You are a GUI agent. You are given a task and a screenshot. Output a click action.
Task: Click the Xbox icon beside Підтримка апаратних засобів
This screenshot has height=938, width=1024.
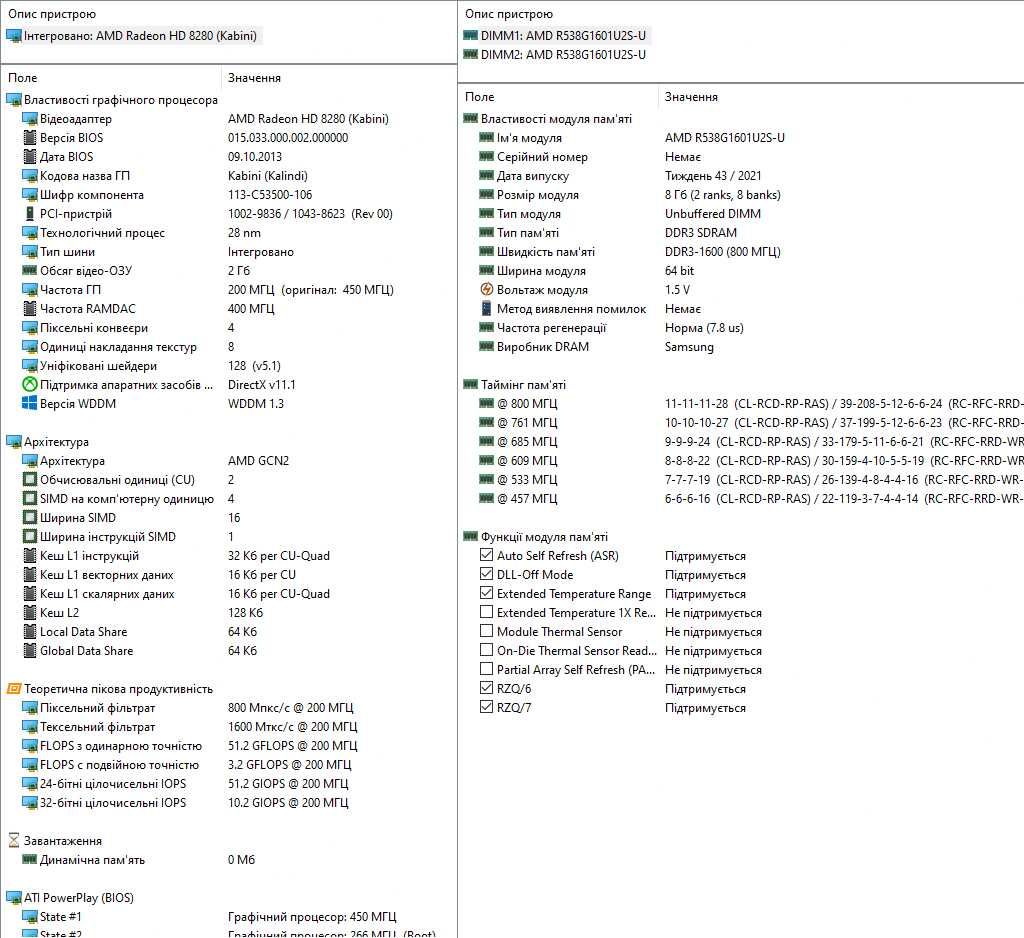(29, 385)
